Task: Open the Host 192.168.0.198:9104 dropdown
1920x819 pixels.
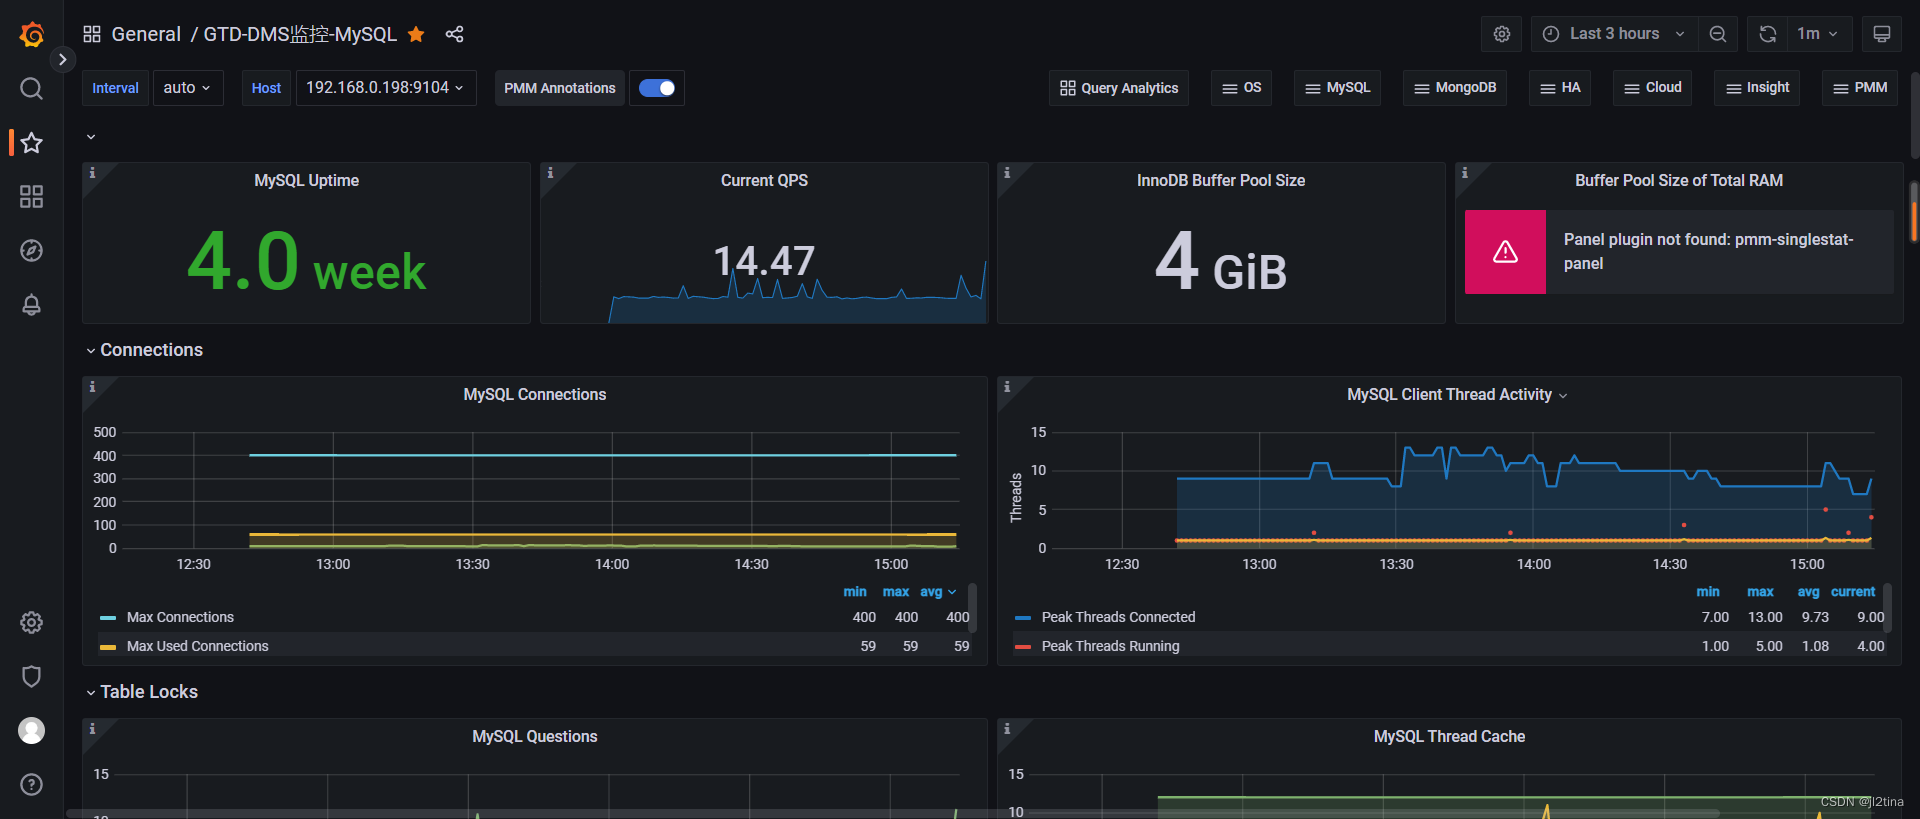Action: pyautogui.click(x=385, y=88)
